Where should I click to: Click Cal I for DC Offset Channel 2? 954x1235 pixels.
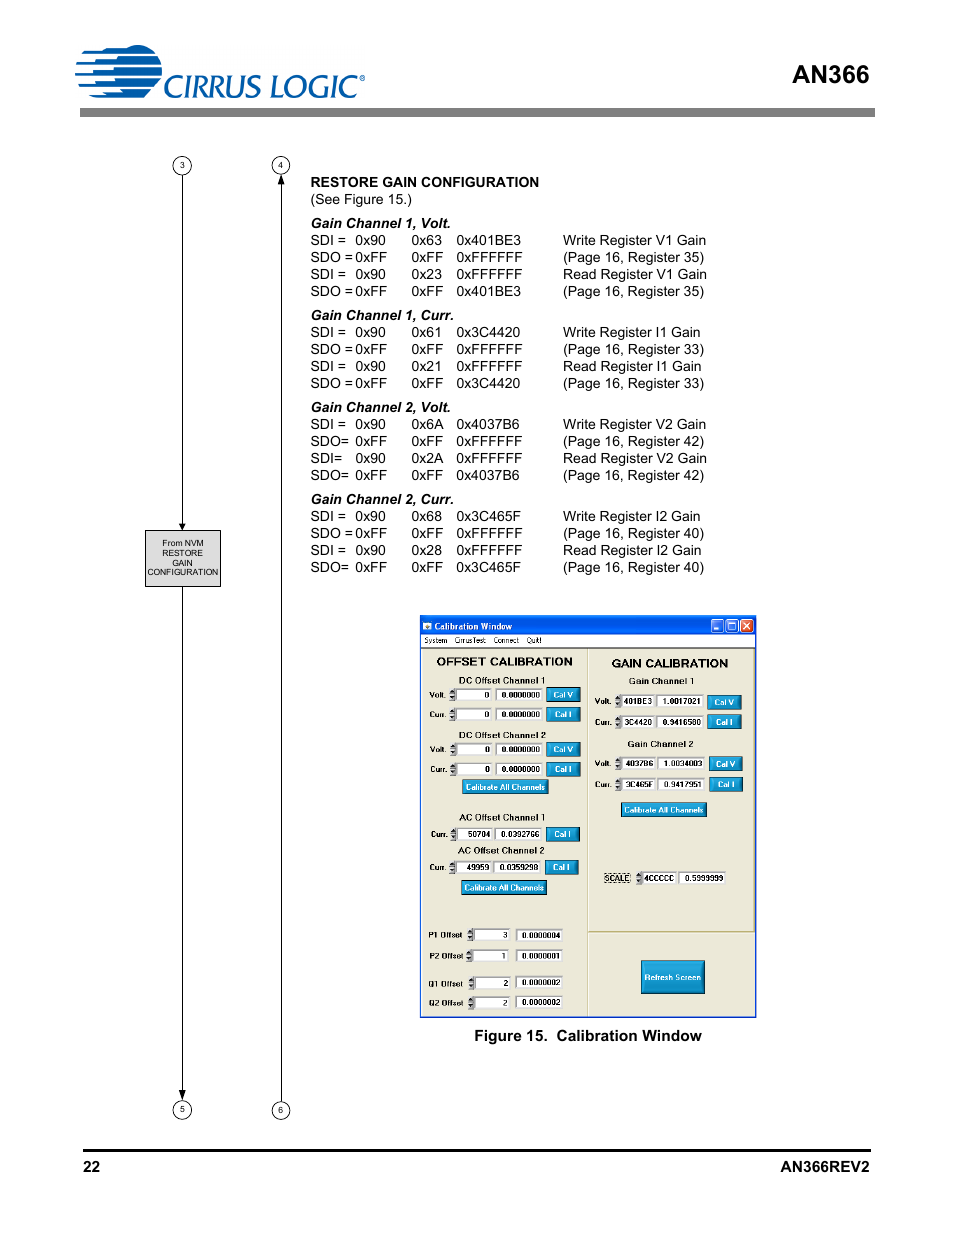[x=563, y=769]
